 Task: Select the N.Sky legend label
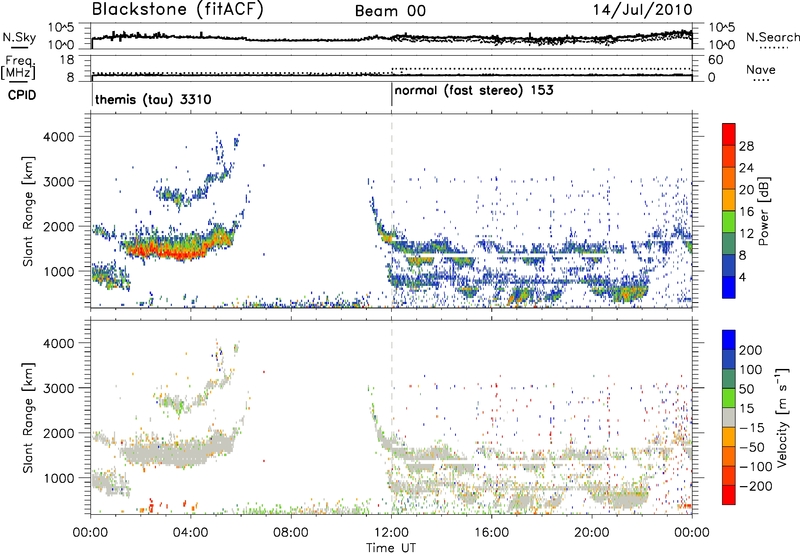[19, 37]
